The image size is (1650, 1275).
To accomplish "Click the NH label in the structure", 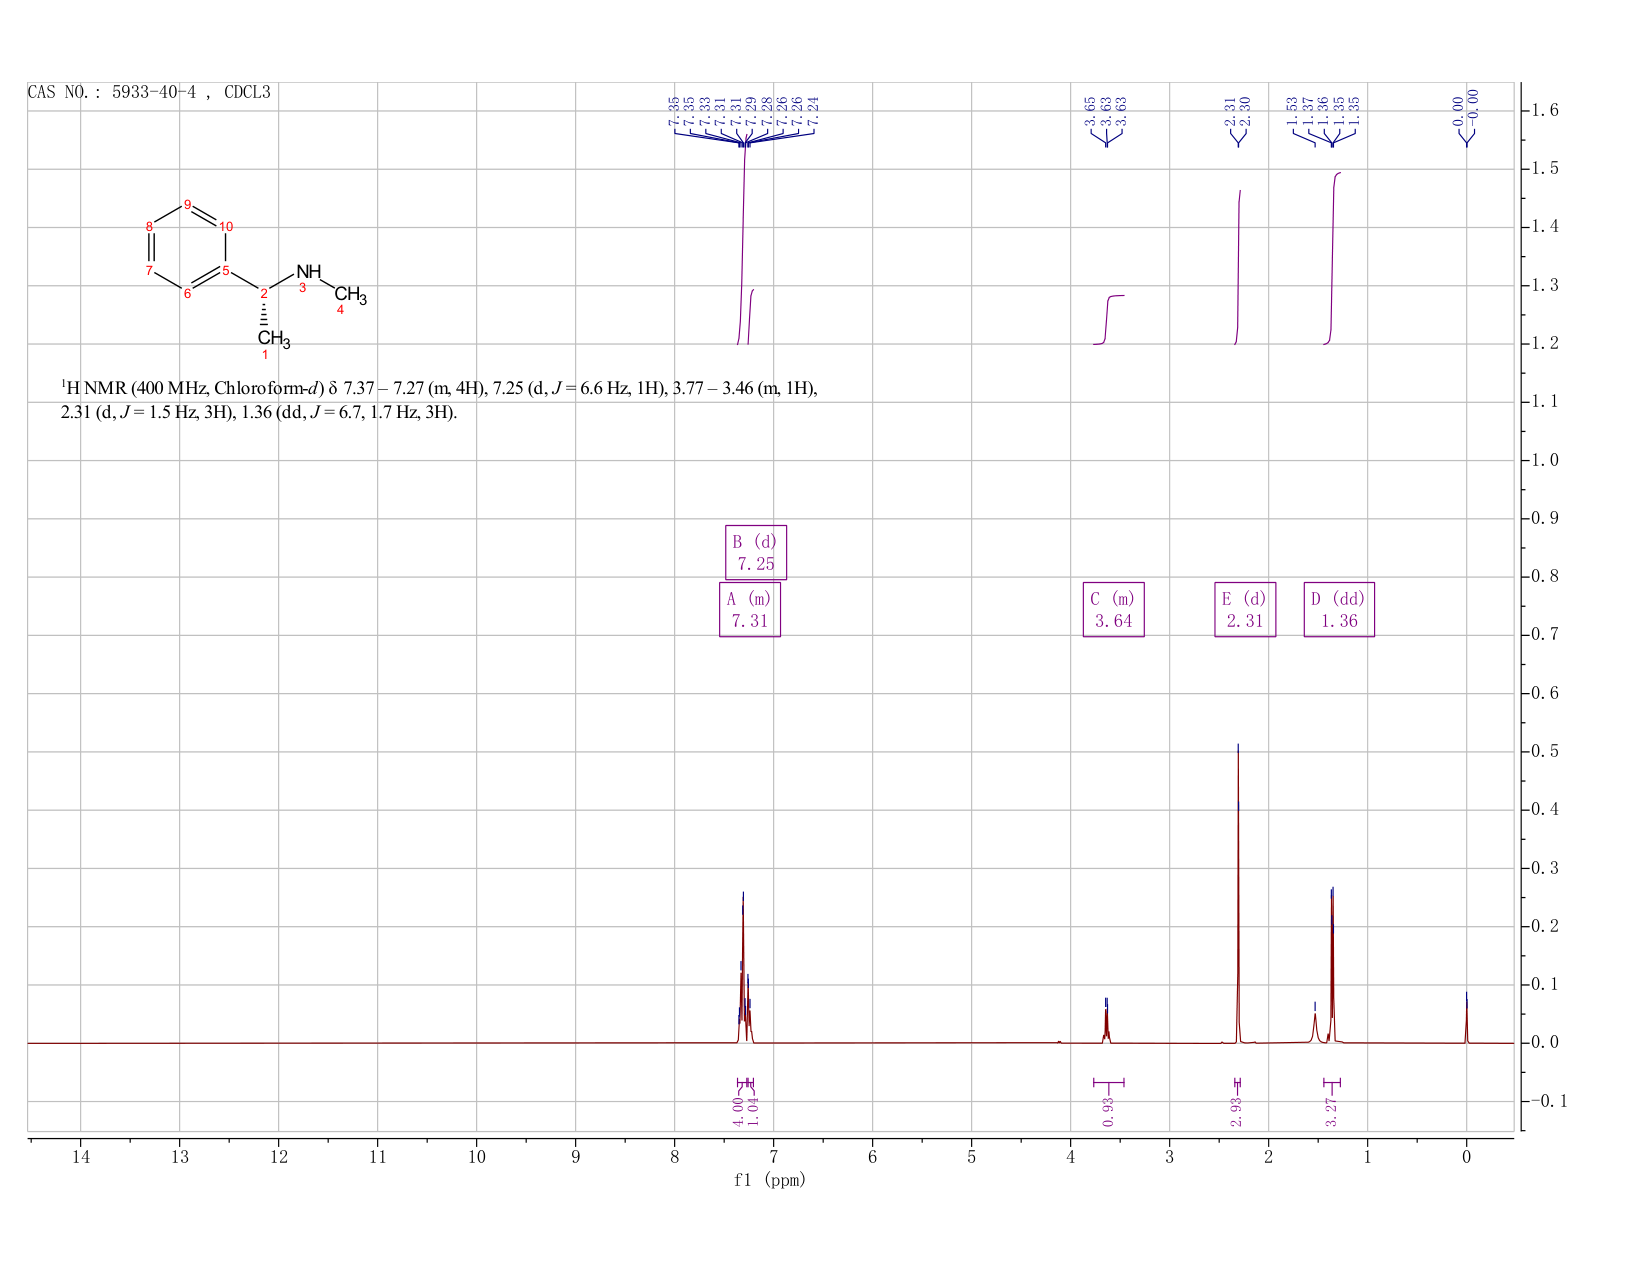I will pos(309,271).
